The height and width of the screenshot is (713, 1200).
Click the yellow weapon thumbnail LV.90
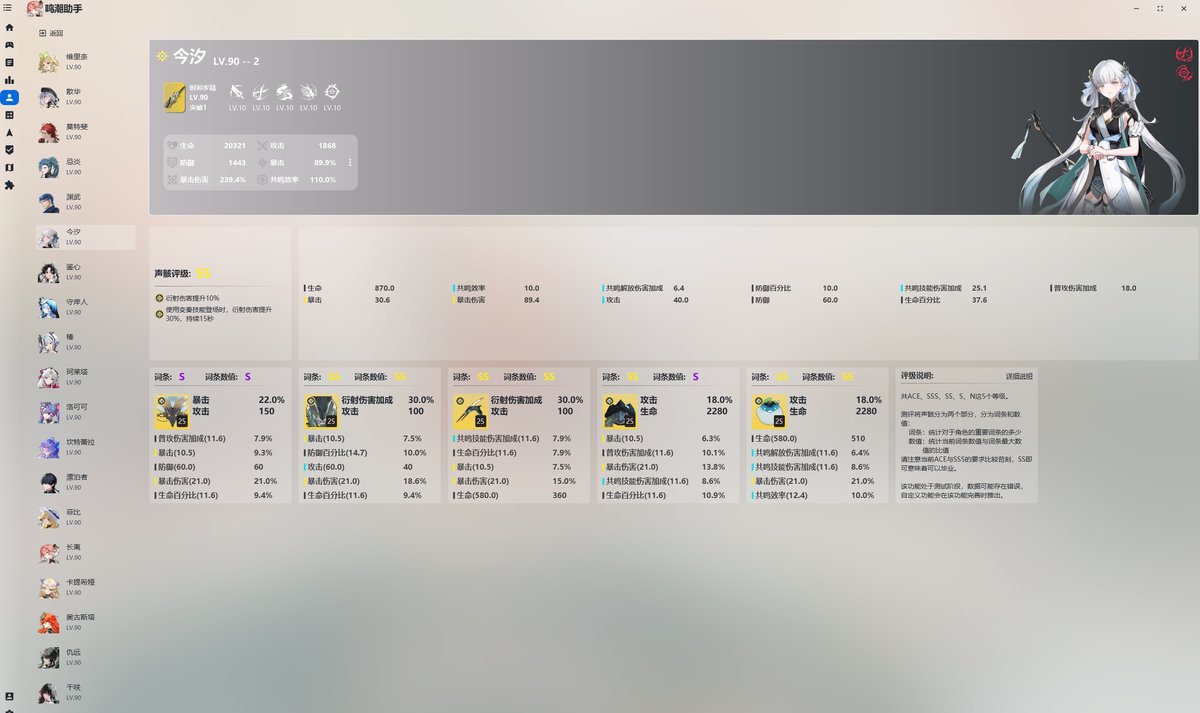click(174, 97)
